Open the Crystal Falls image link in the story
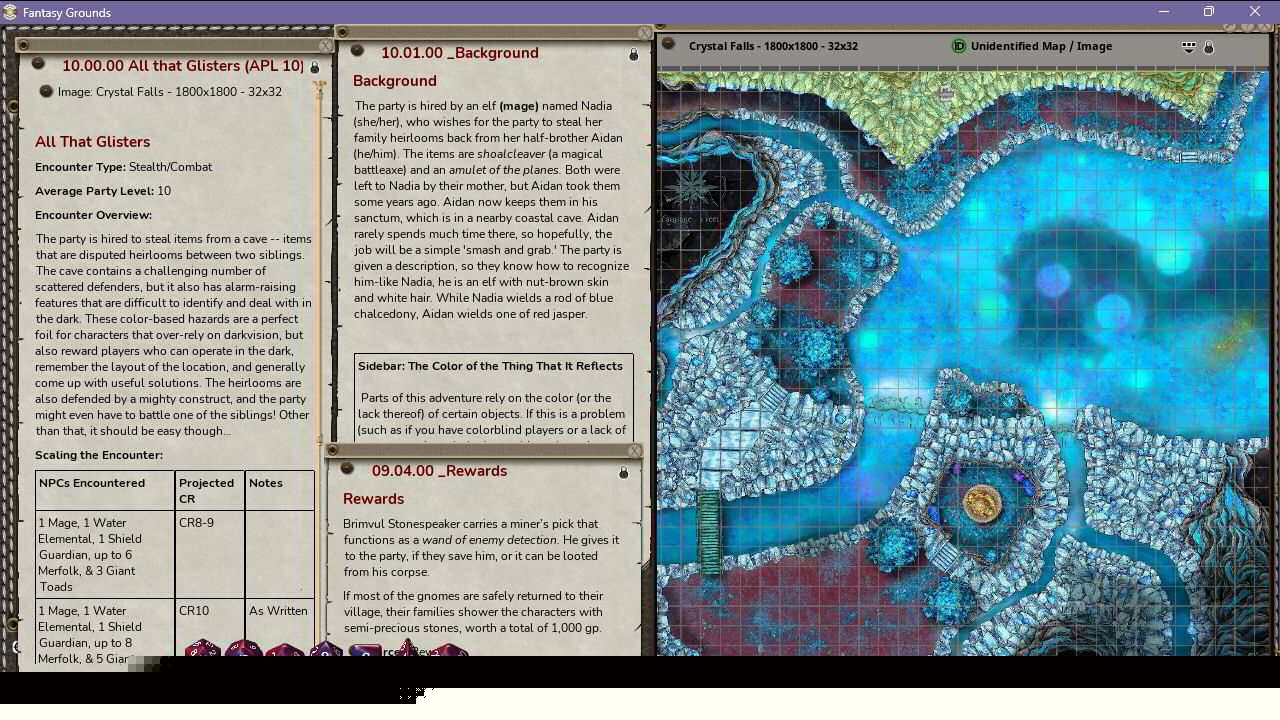Image resolution: width=1280 pixels, height=720 pixels. 46,91
